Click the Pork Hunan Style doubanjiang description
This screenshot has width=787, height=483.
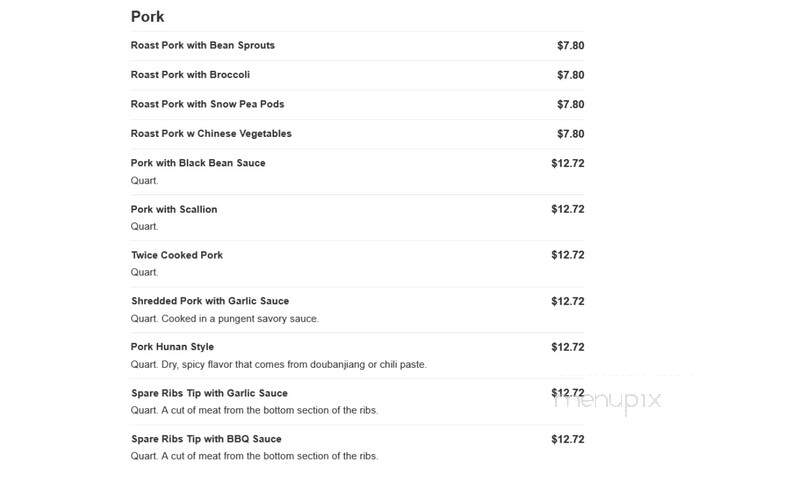point(279,365)
